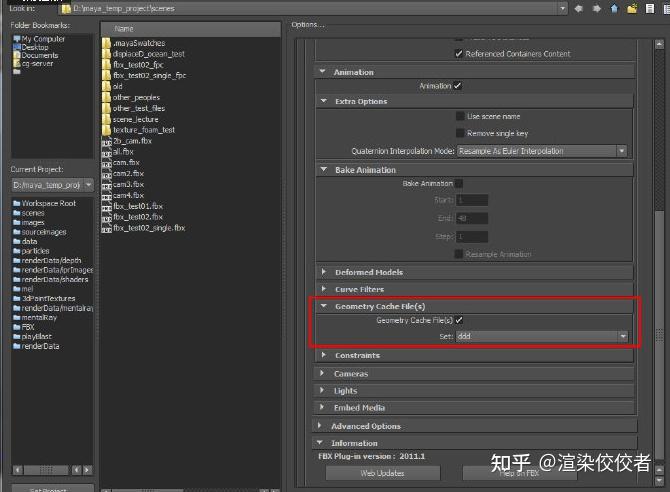The height and width of the screenshot is (492, 670).
Task: Select sourceimages project folder
Action: [x=40, y=232]
